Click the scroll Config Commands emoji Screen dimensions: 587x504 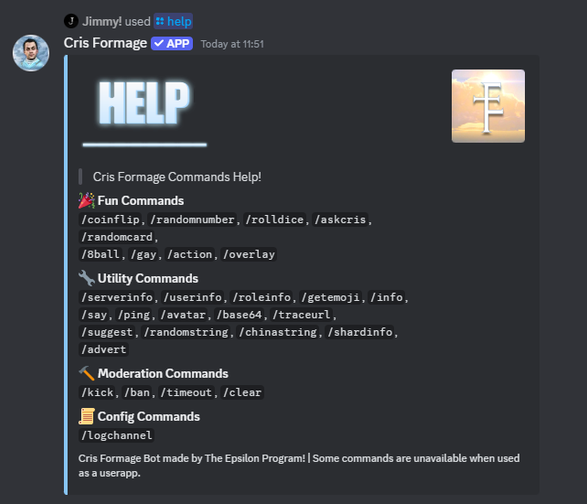[86, 416]
